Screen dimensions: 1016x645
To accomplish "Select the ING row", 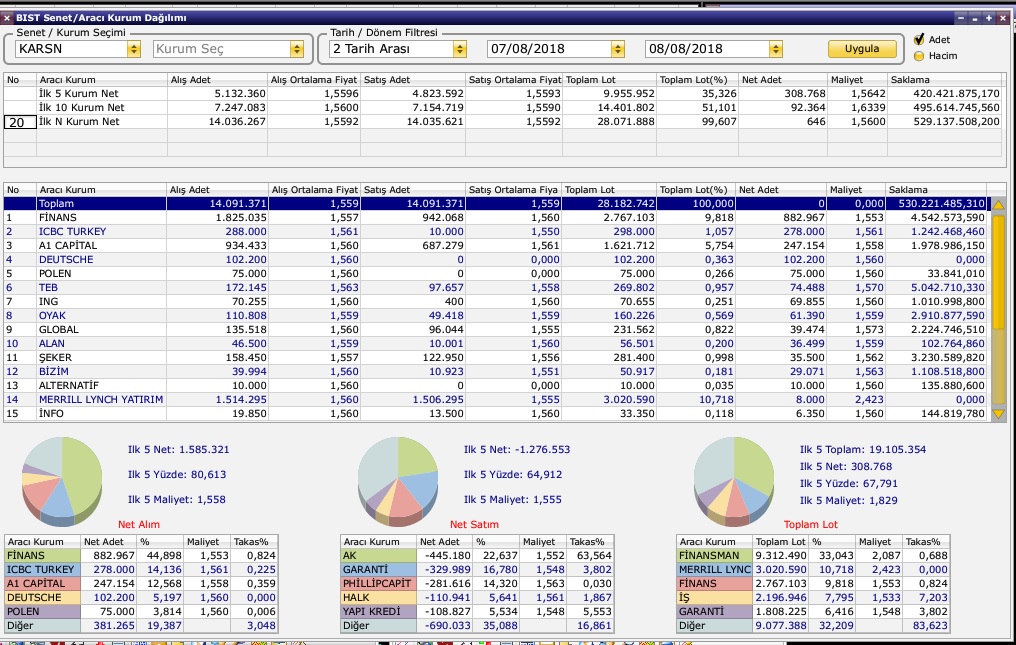I will tap(496, 301).
